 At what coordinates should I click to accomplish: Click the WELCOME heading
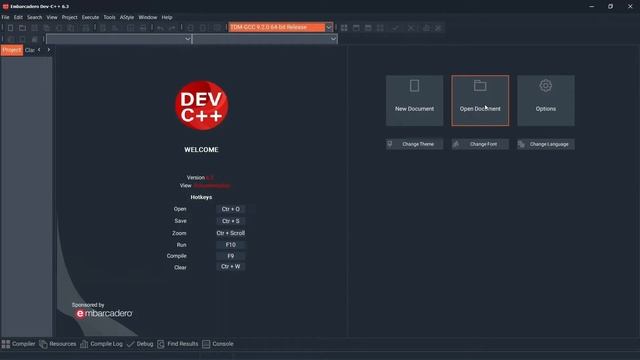click(201, 150)
